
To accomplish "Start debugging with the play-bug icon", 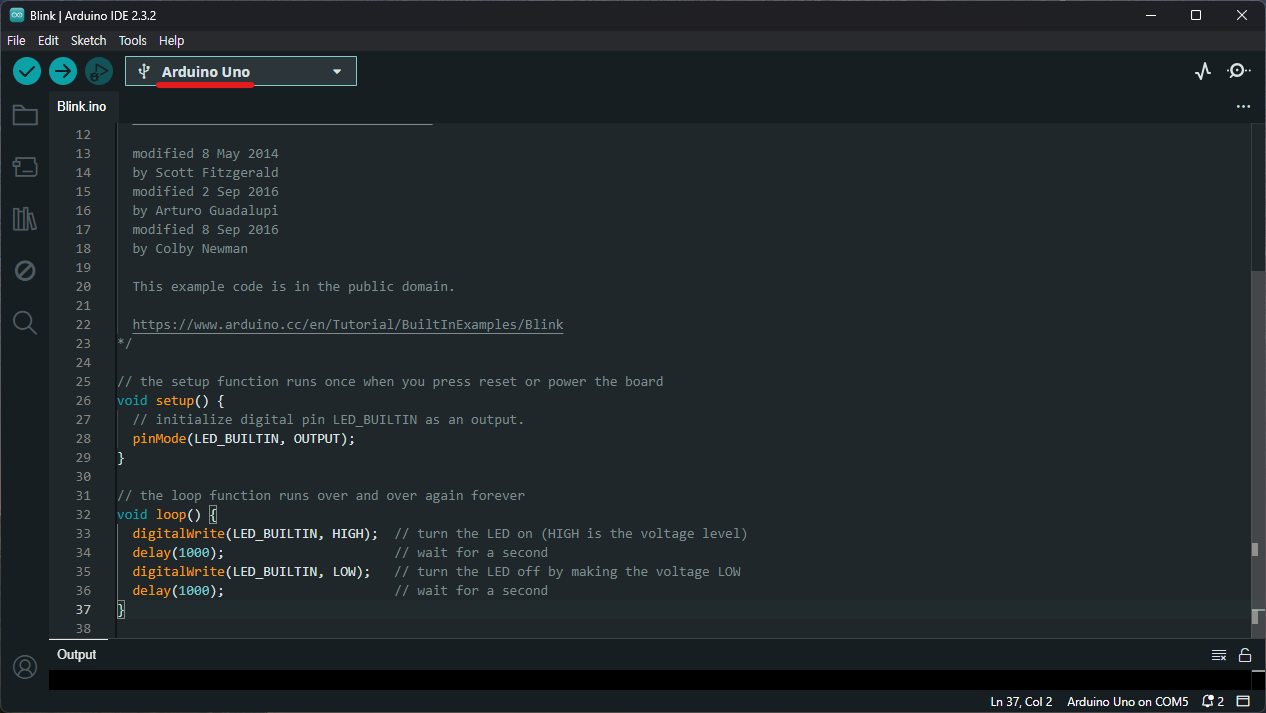I will click(x=98, y=71).
